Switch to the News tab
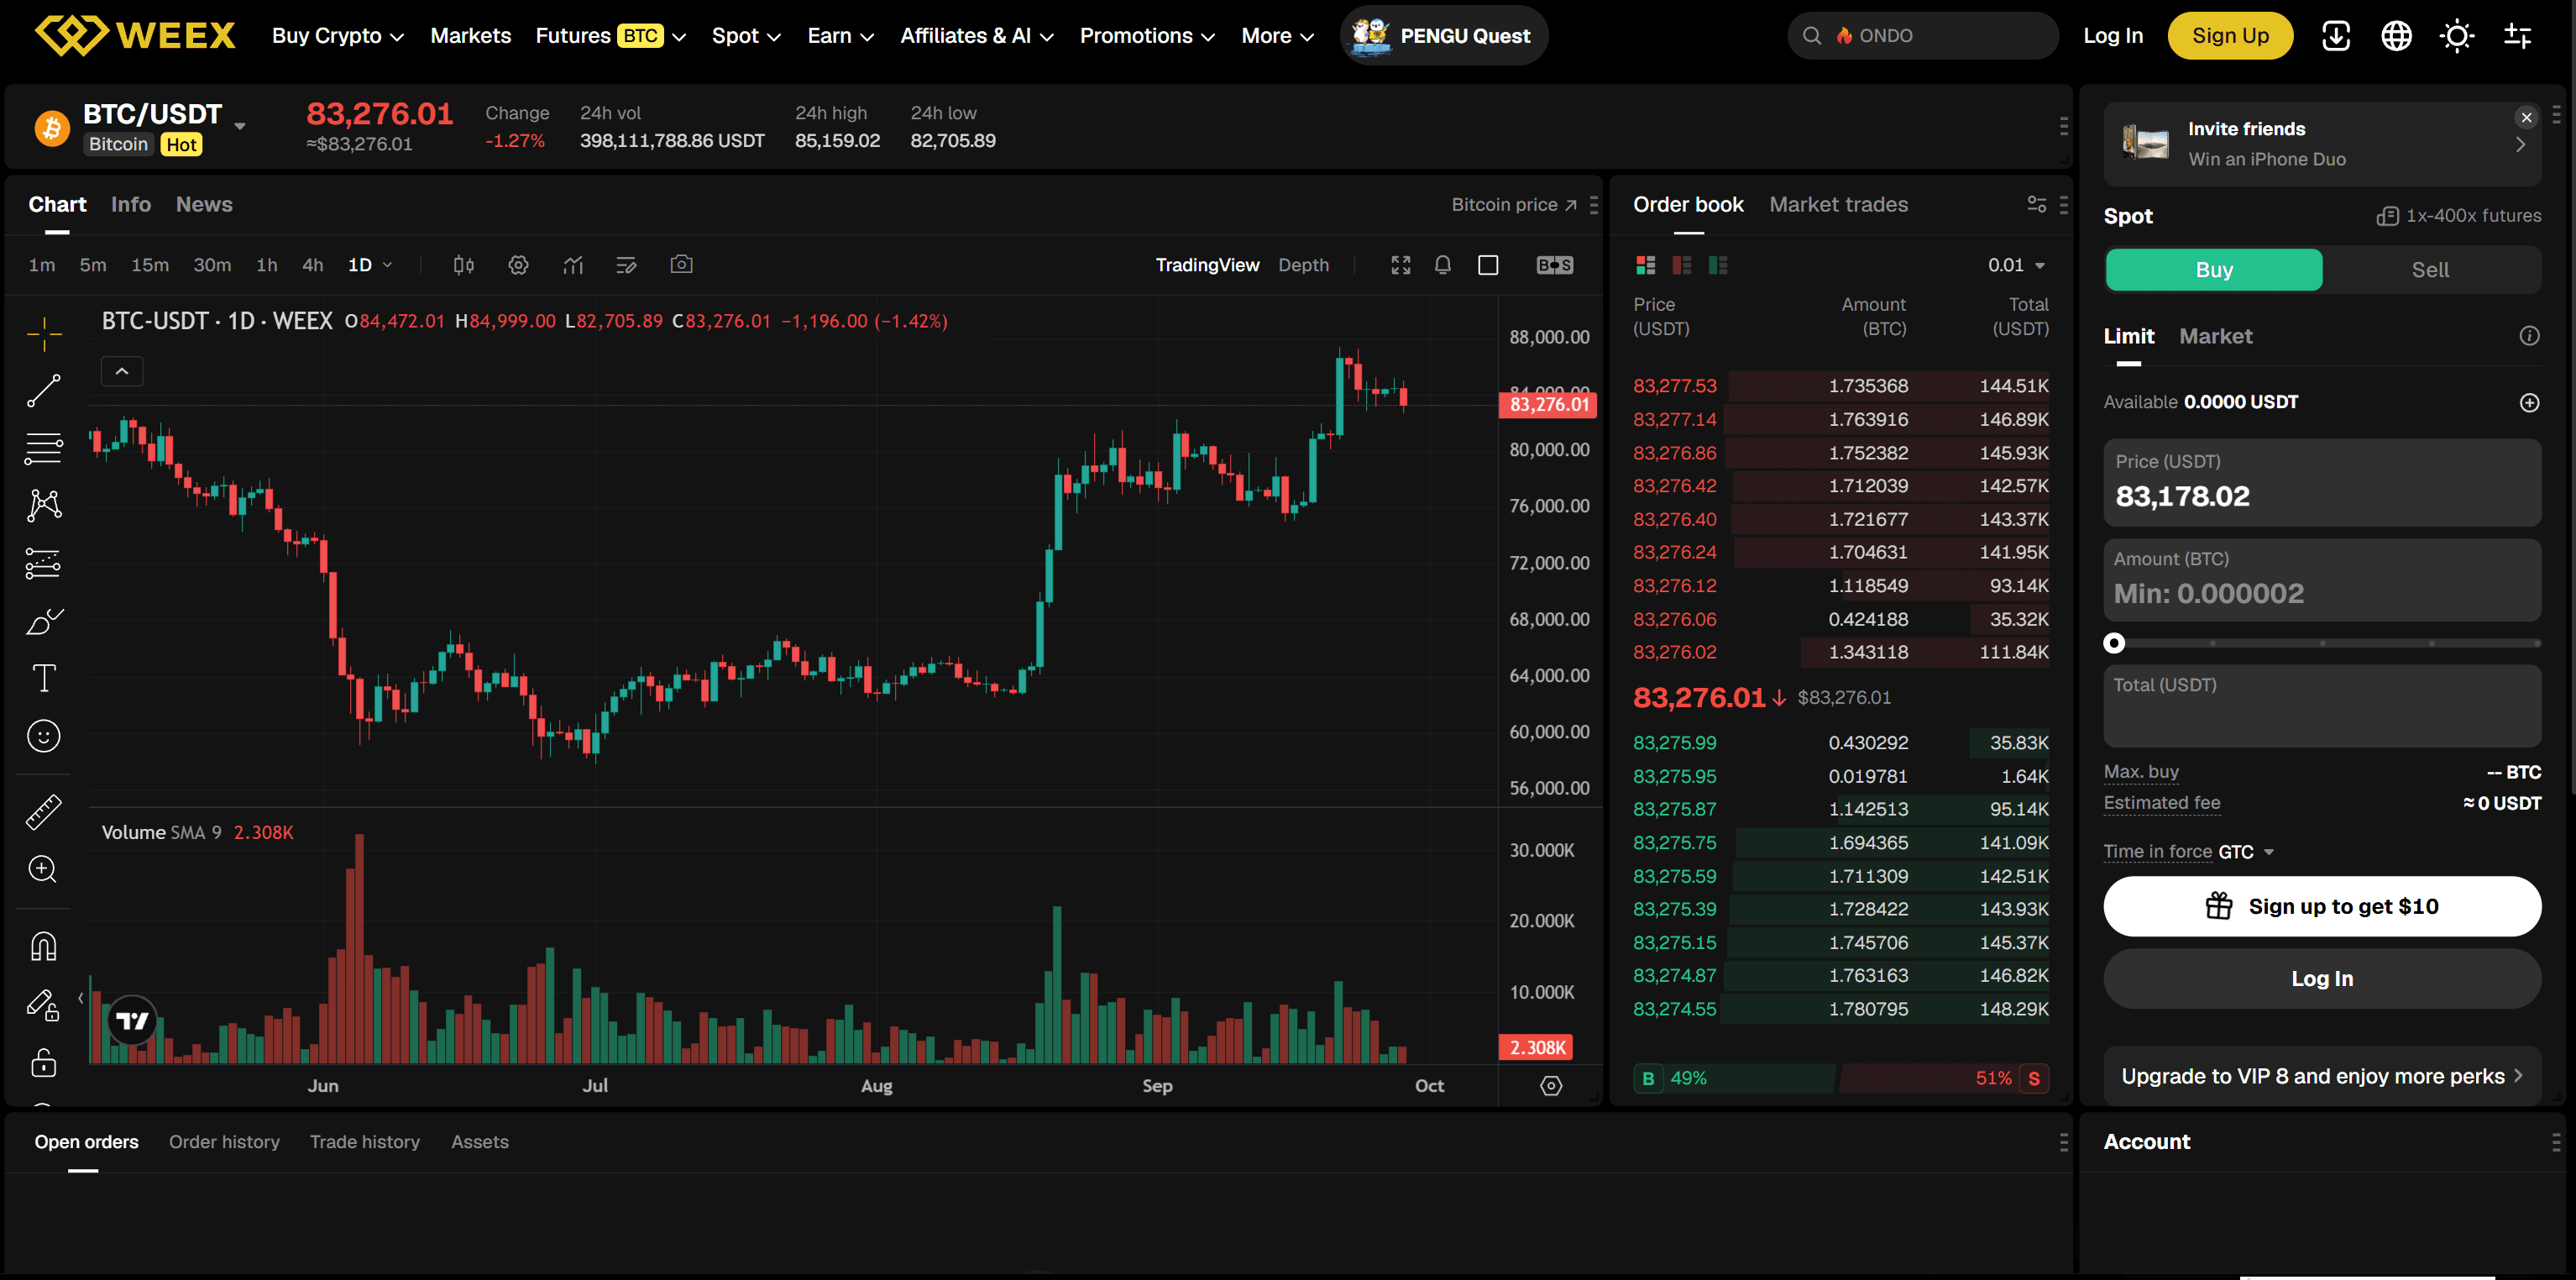This screenshot has height=1280, width=2576. (x=204, y=204)
